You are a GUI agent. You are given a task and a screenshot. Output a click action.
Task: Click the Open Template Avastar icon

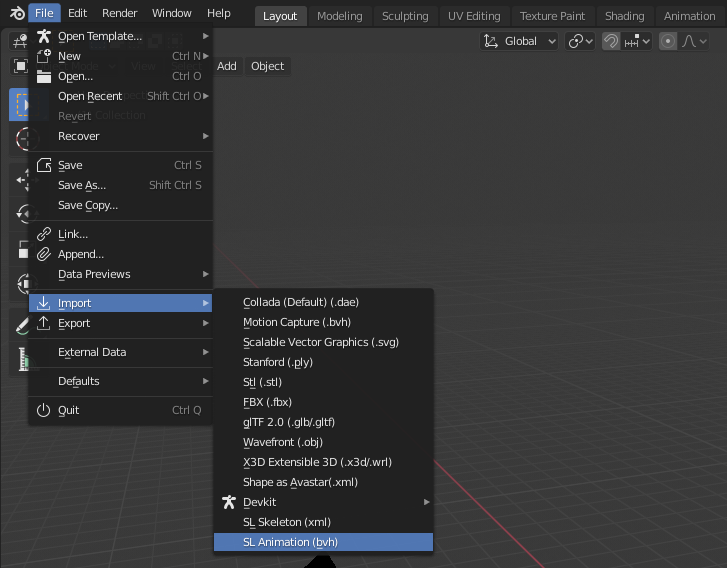[44, 36]
